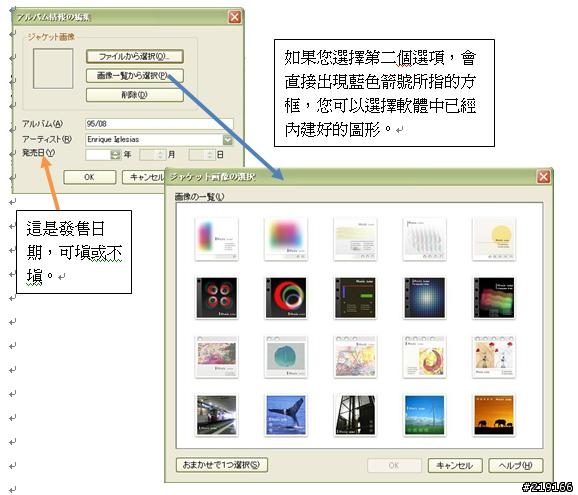This screenshot has width=578, height=495.
Task: Select the grey wavy lines jacket thumbnail
Action: click(x=425, y=239)
